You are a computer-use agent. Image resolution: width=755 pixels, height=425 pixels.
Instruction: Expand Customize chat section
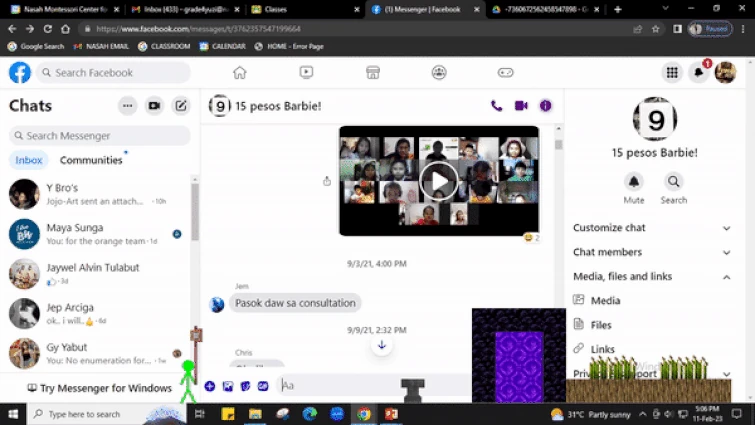(x=652, y=228)
